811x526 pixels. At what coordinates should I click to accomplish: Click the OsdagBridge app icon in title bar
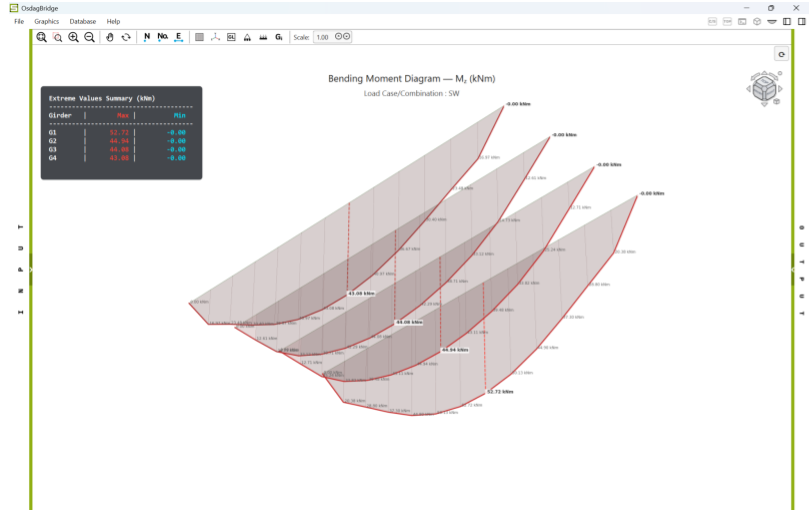pyautogui.click(x=14, y=8)
